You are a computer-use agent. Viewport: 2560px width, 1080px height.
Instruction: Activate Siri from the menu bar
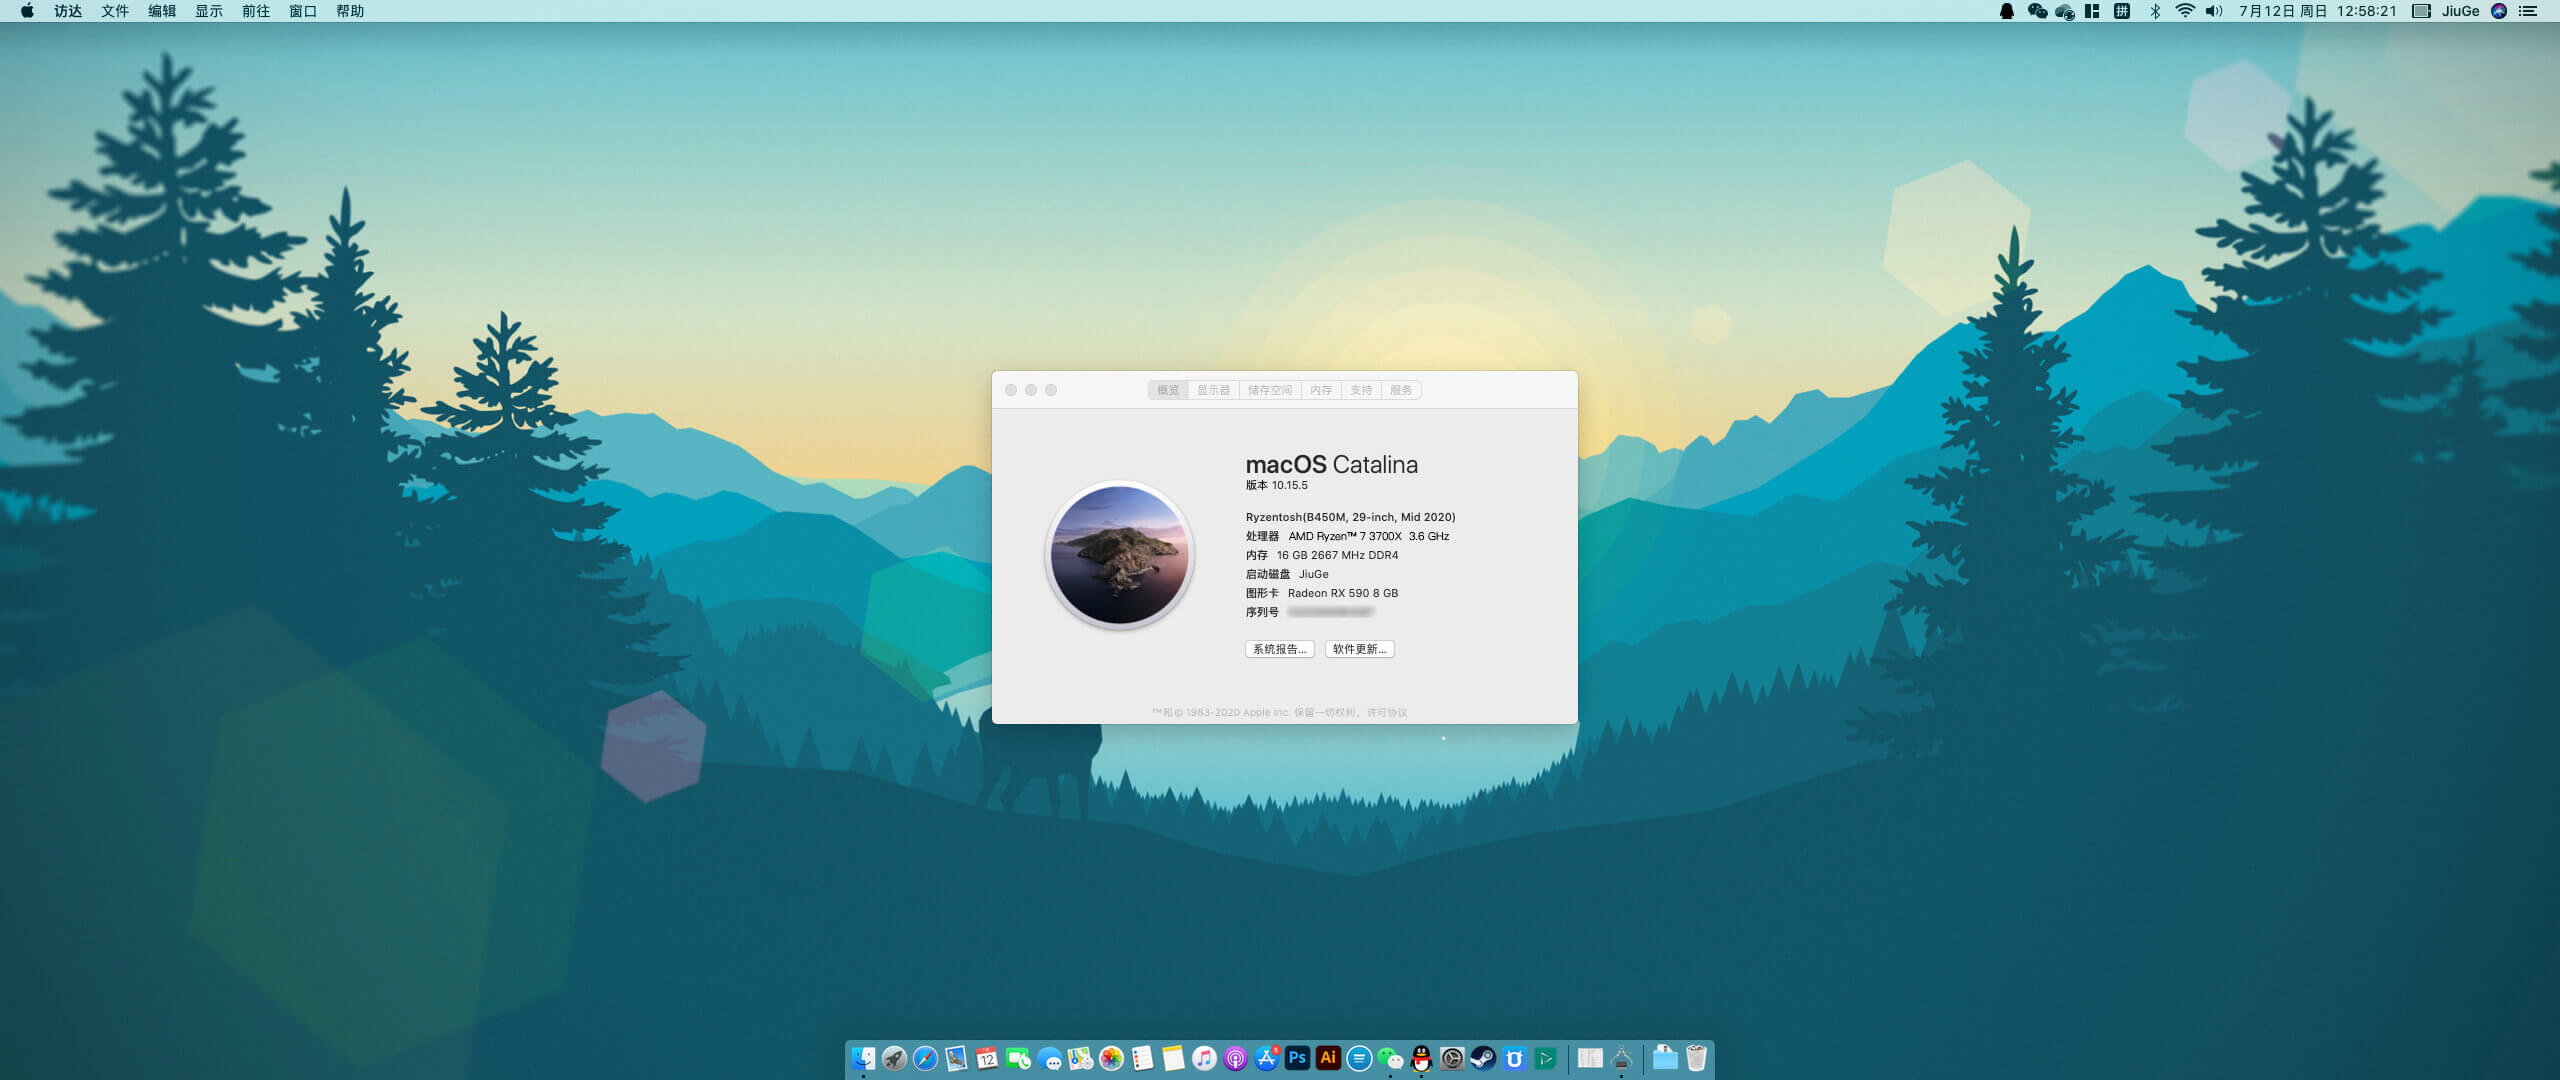2499,11
